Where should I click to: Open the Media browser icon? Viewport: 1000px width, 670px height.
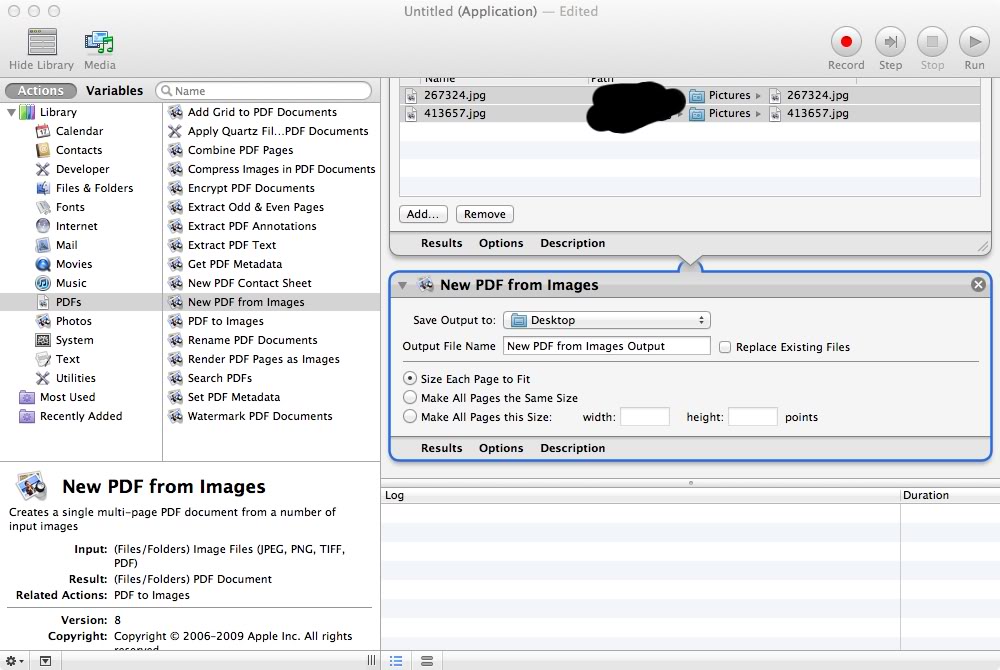[99, 43]
